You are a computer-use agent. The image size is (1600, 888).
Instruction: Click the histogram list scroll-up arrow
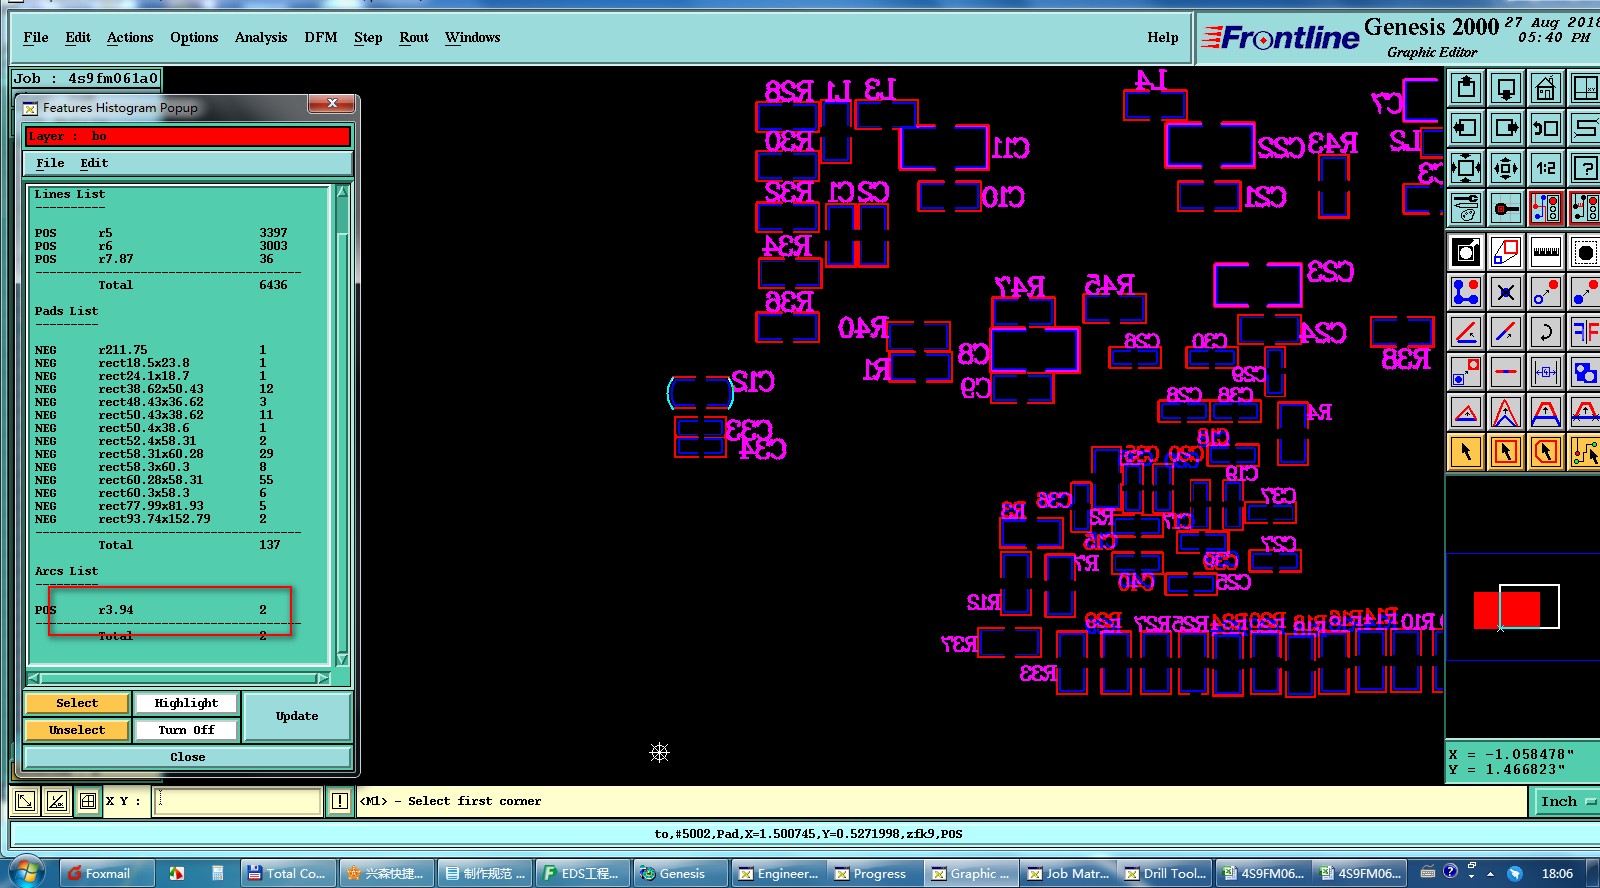pos(343,191)
